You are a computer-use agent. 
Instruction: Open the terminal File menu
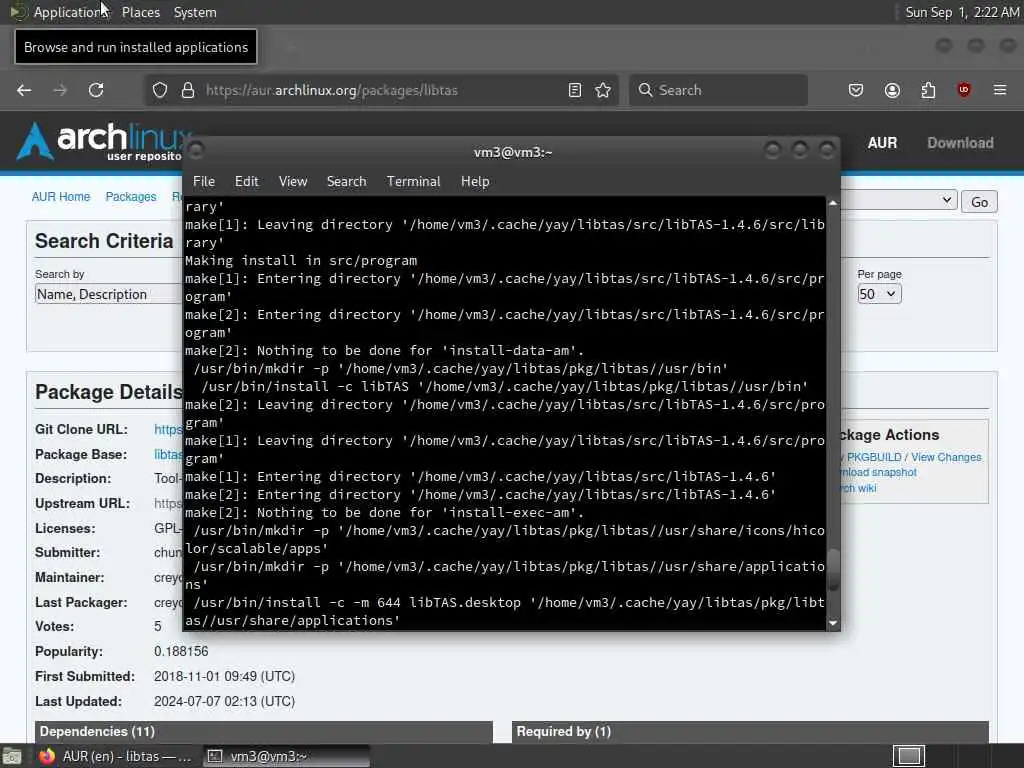point(204,182)
